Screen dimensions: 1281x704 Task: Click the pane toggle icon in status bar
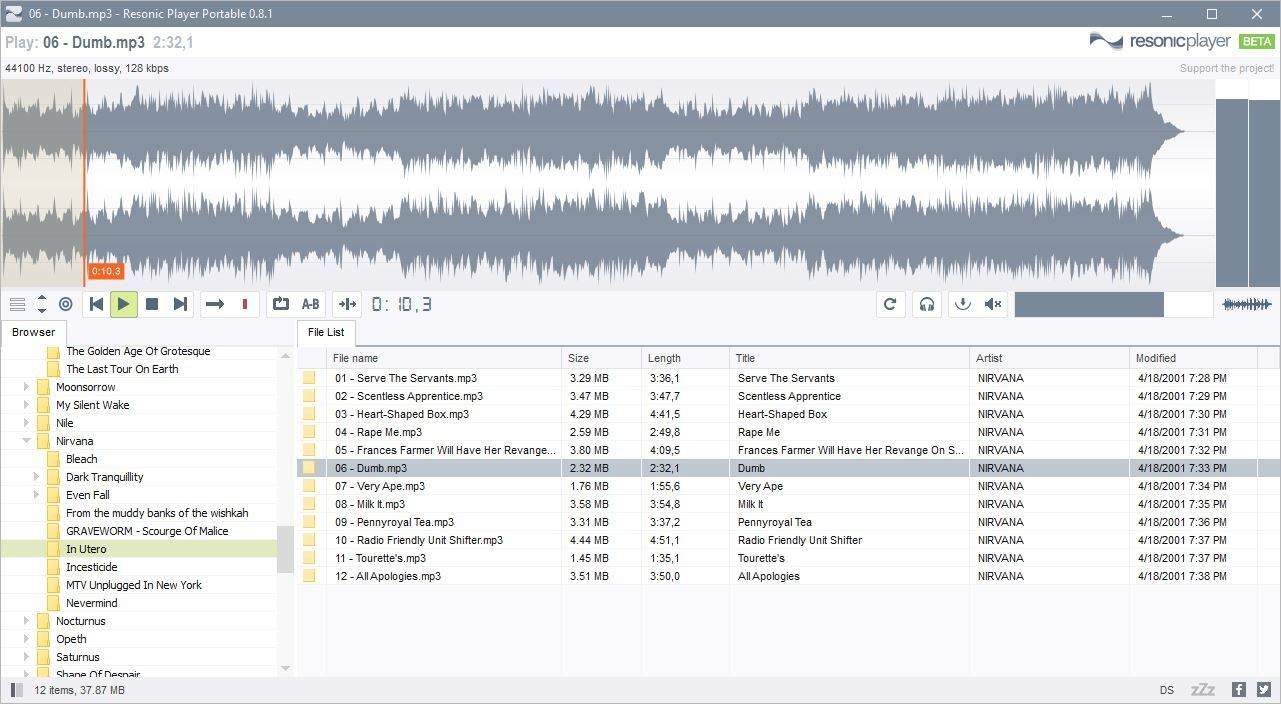pyautogui.click(x=15, y=690)
